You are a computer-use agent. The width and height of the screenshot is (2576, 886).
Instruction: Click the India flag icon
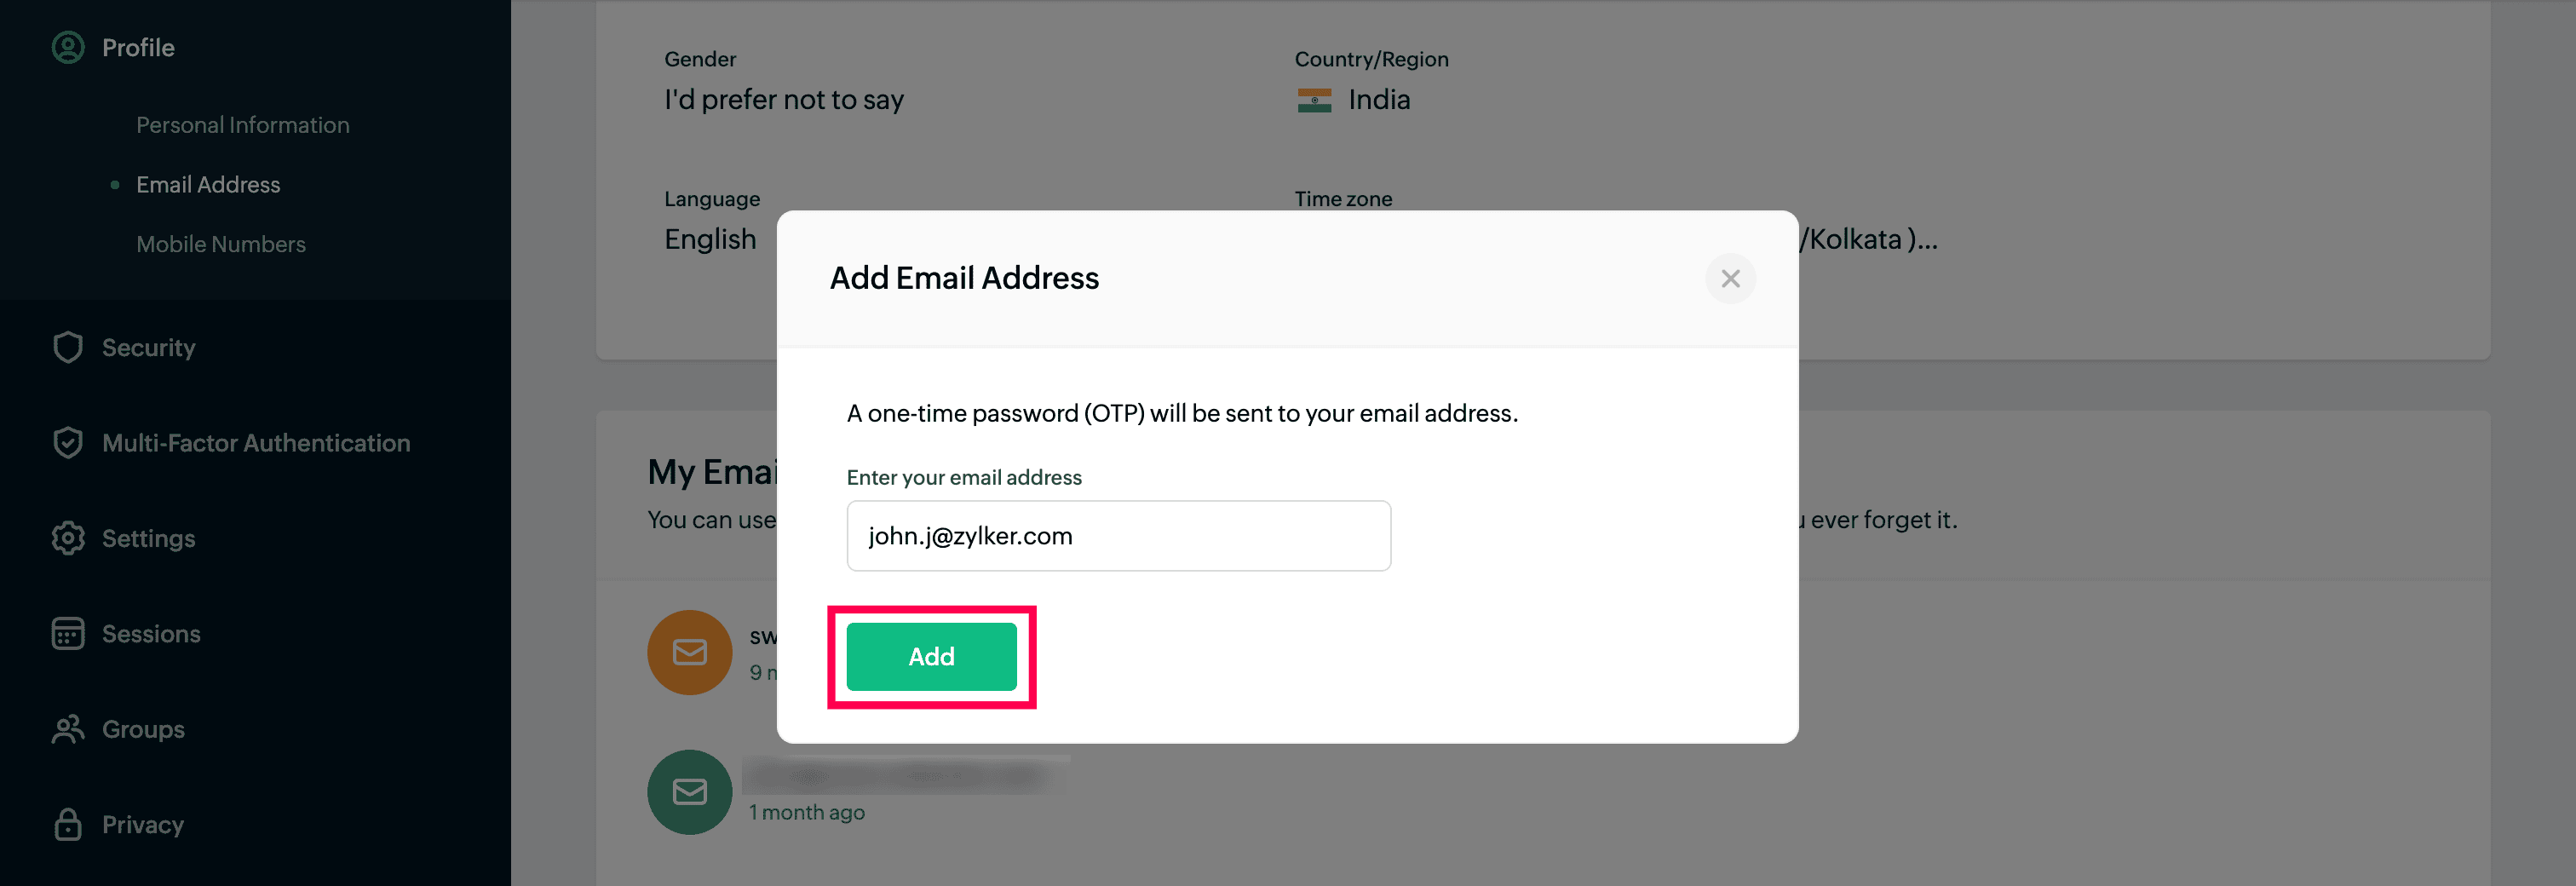point(1314,100)
